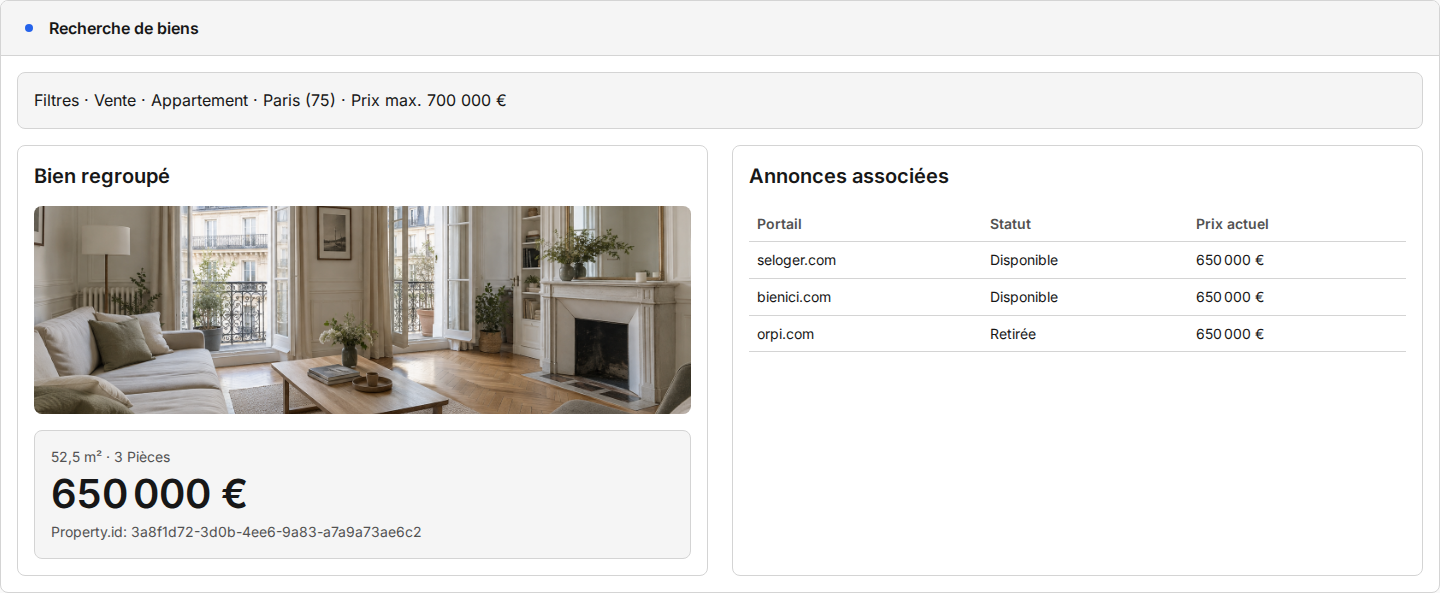The height and width of the screenshot is (593, 1440).
Task: Click the large 650 000 € price
Action: point(149,494)
